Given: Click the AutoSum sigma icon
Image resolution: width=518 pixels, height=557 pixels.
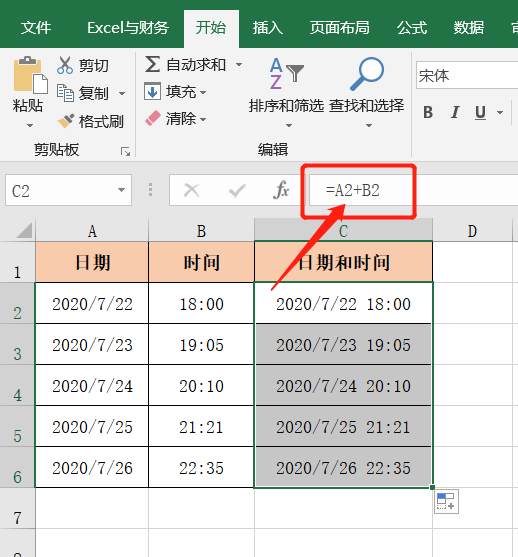Looking at the screenshot, I should 152,64.
